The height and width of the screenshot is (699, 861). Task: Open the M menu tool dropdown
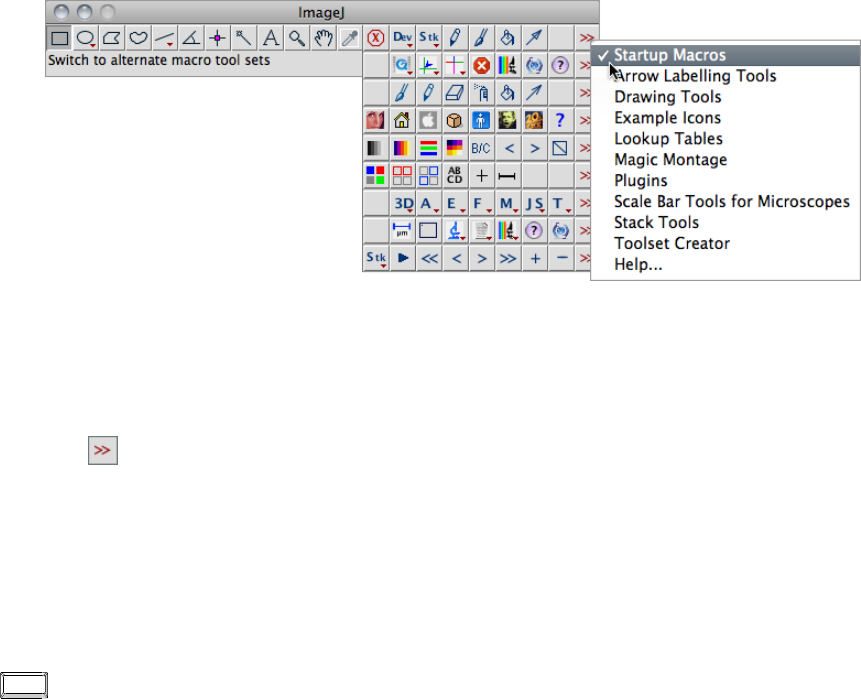[507, 203]
